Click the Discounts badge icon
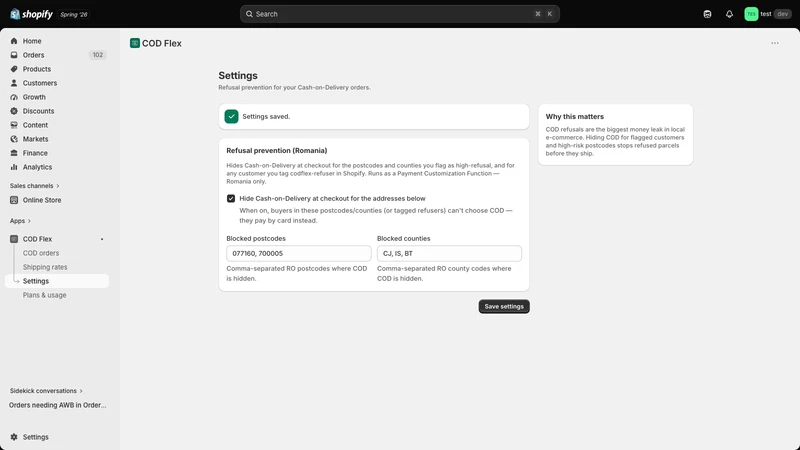Screen dimensions: 800x450 pyautogui.click(x=14, y=111)
